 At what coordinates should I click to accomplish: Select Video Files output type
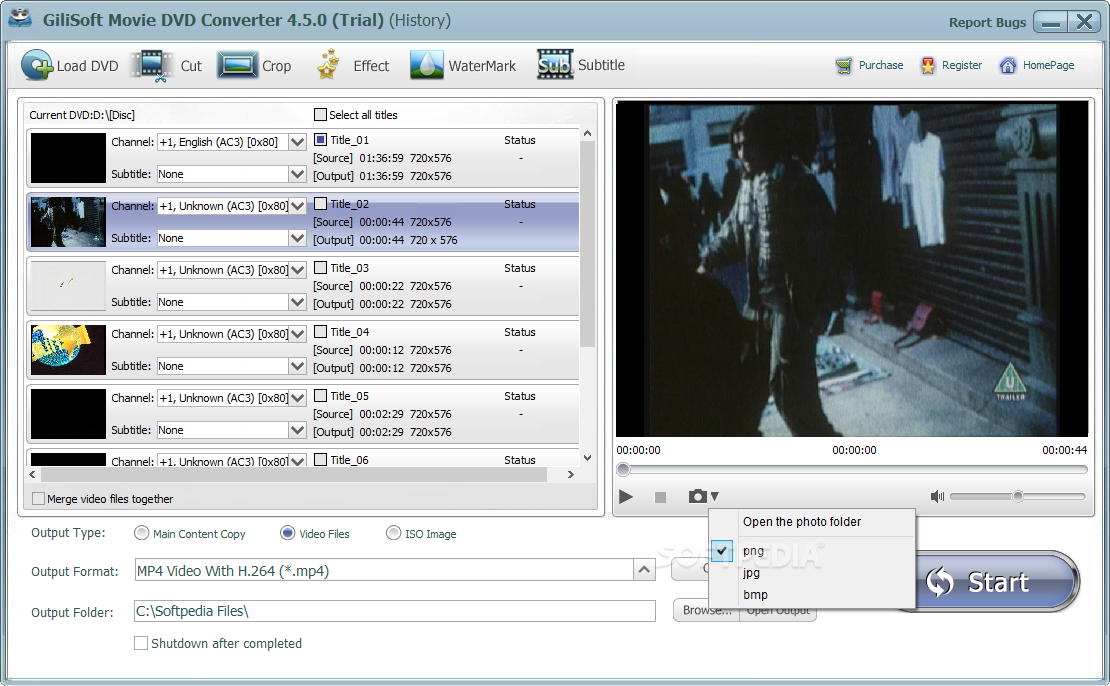tap(287, 533)
